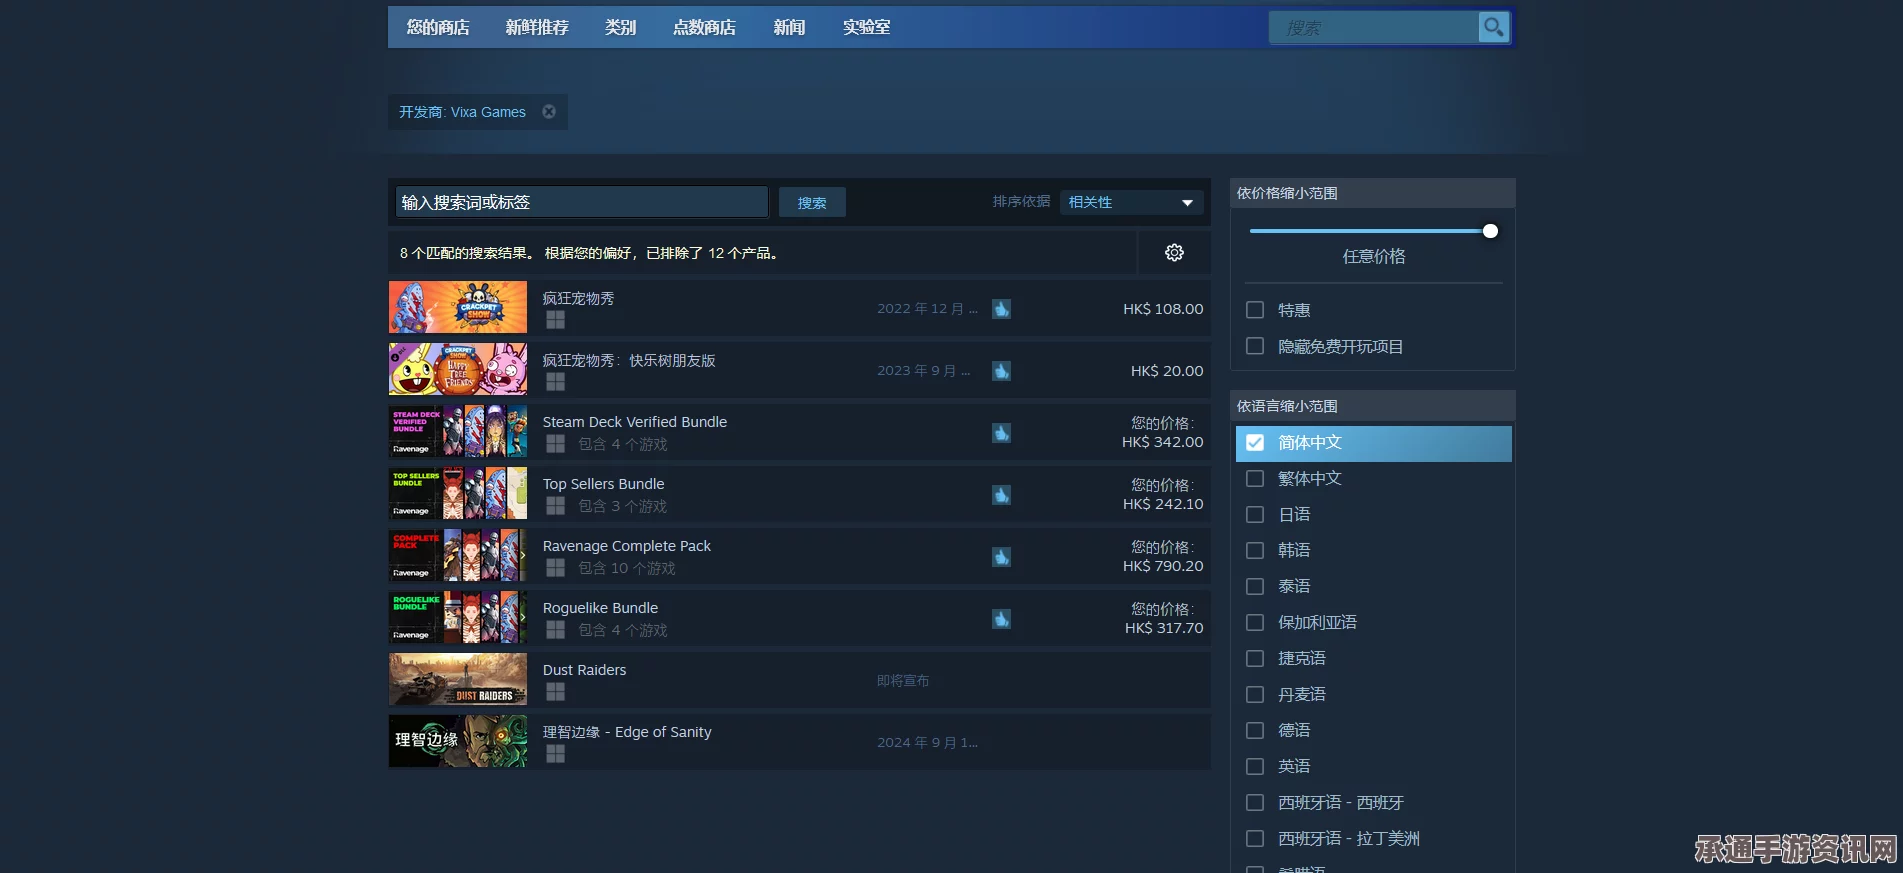Click Windows icon in Steam Deck Verified Bundle row
This screenshot has height=873, width=1903.
[556, 444]
